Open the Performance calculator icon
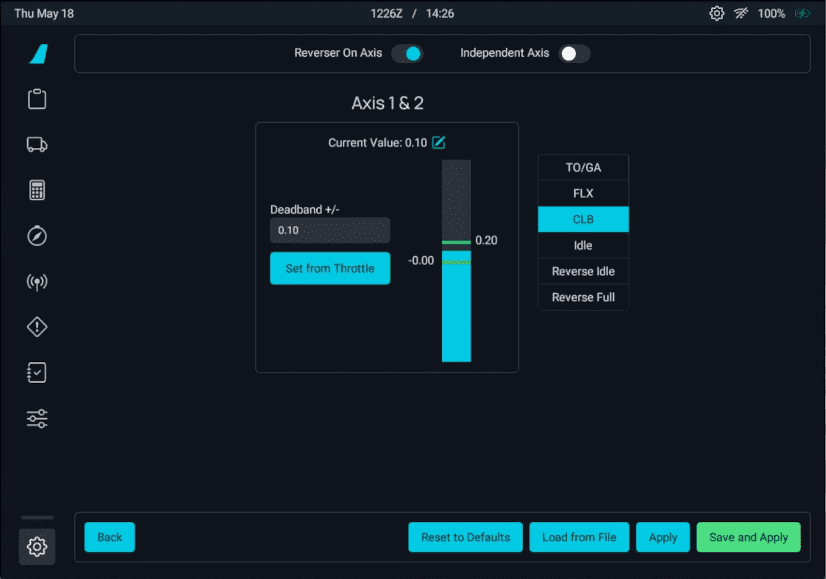Image resolution: width=826 pixels, height=579 pixels. pos(37,191)
